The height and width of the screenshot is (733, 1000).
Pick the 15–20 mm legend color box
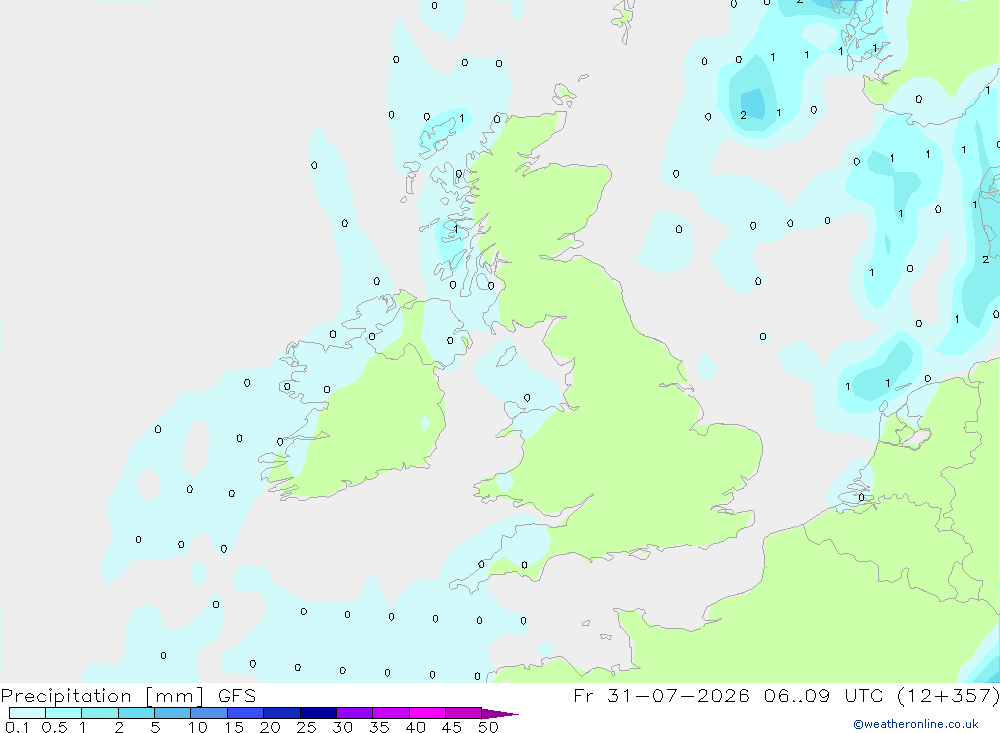coord(246,713)
